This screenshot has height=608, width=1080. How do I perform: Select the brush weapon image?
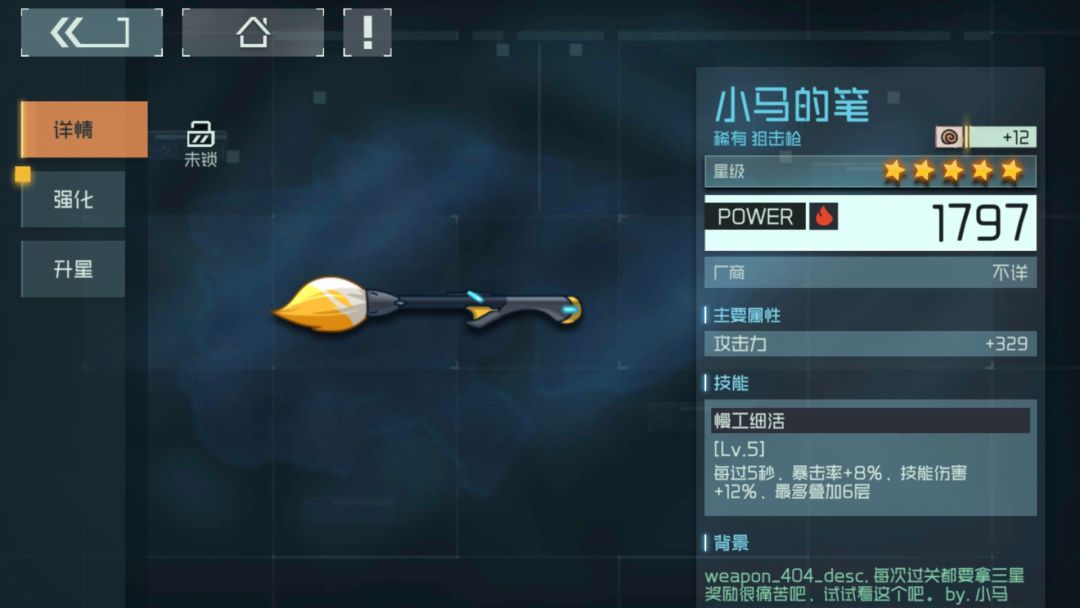tap(427, 304)
